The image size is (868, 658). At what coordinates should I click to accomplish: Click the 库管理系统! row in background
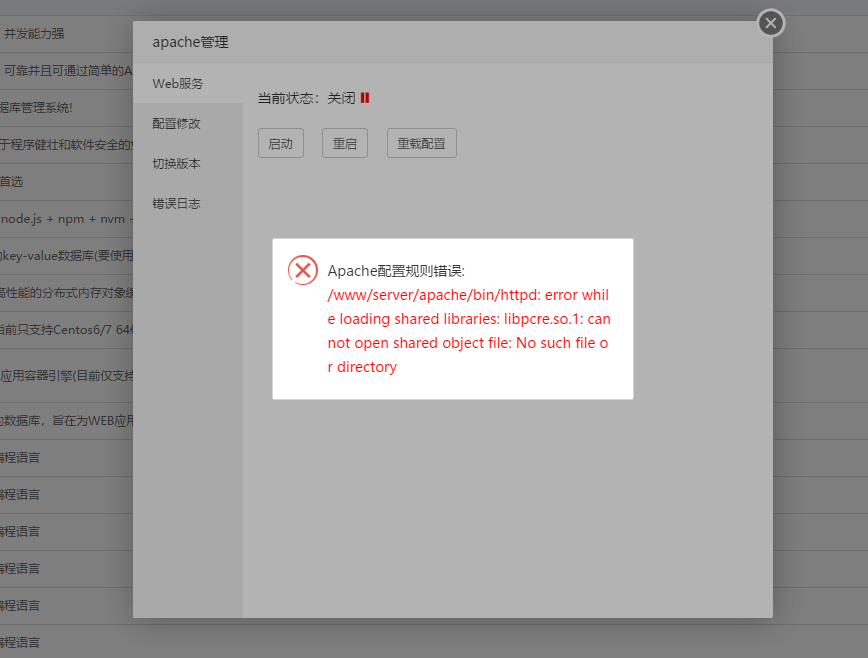point(66,108)
